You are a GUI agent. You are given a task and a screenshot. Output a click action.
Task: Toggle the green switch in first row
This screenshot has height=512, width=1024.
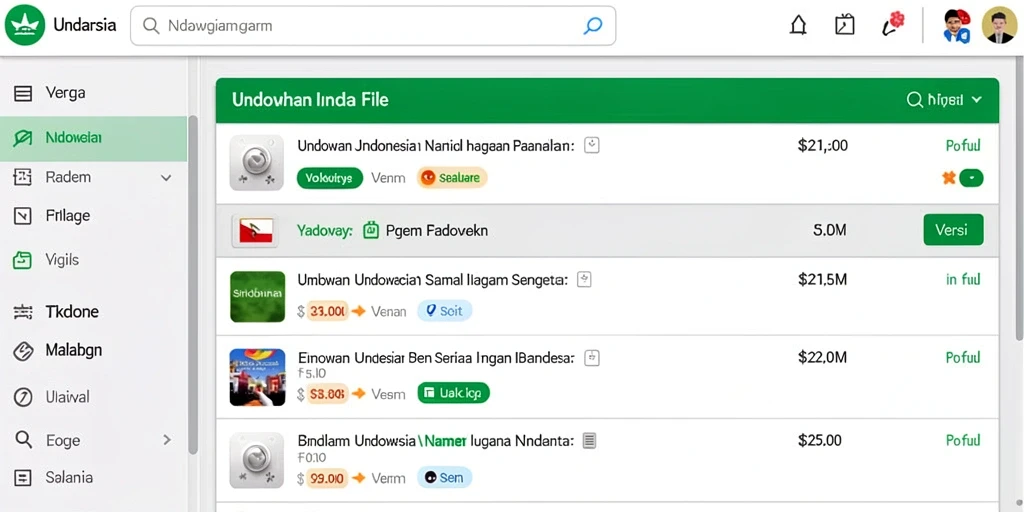click(x=972, y=178)
